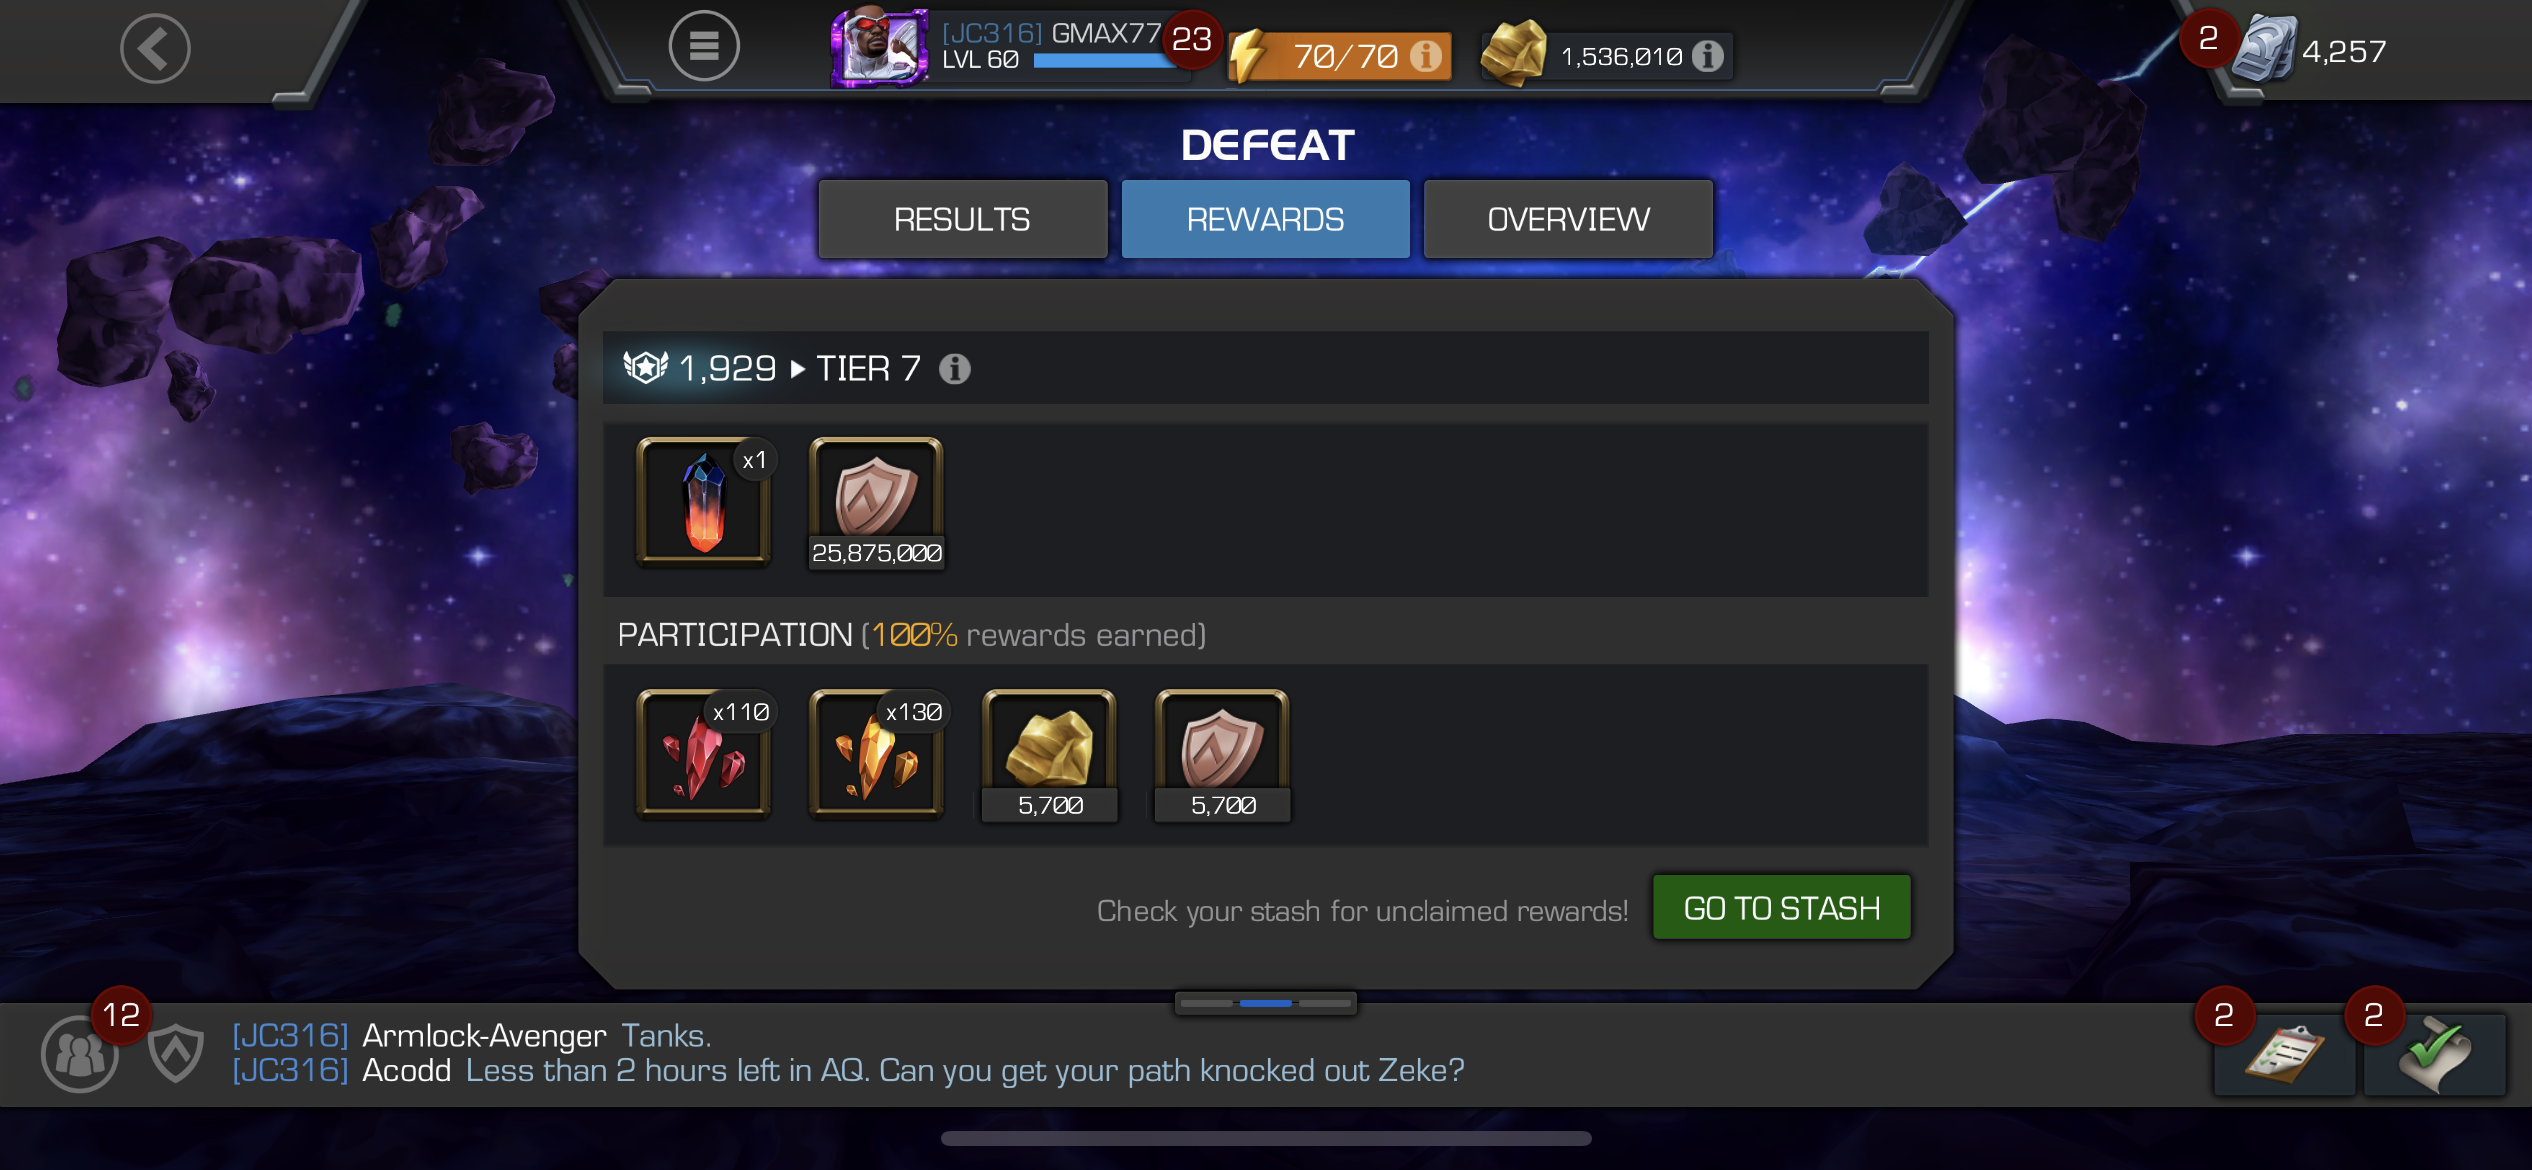The height and width of the screenshot is (1170, 2532).
Task: Open the hamburger main menu
Action: pyautogui.click(x=704, y=46)
